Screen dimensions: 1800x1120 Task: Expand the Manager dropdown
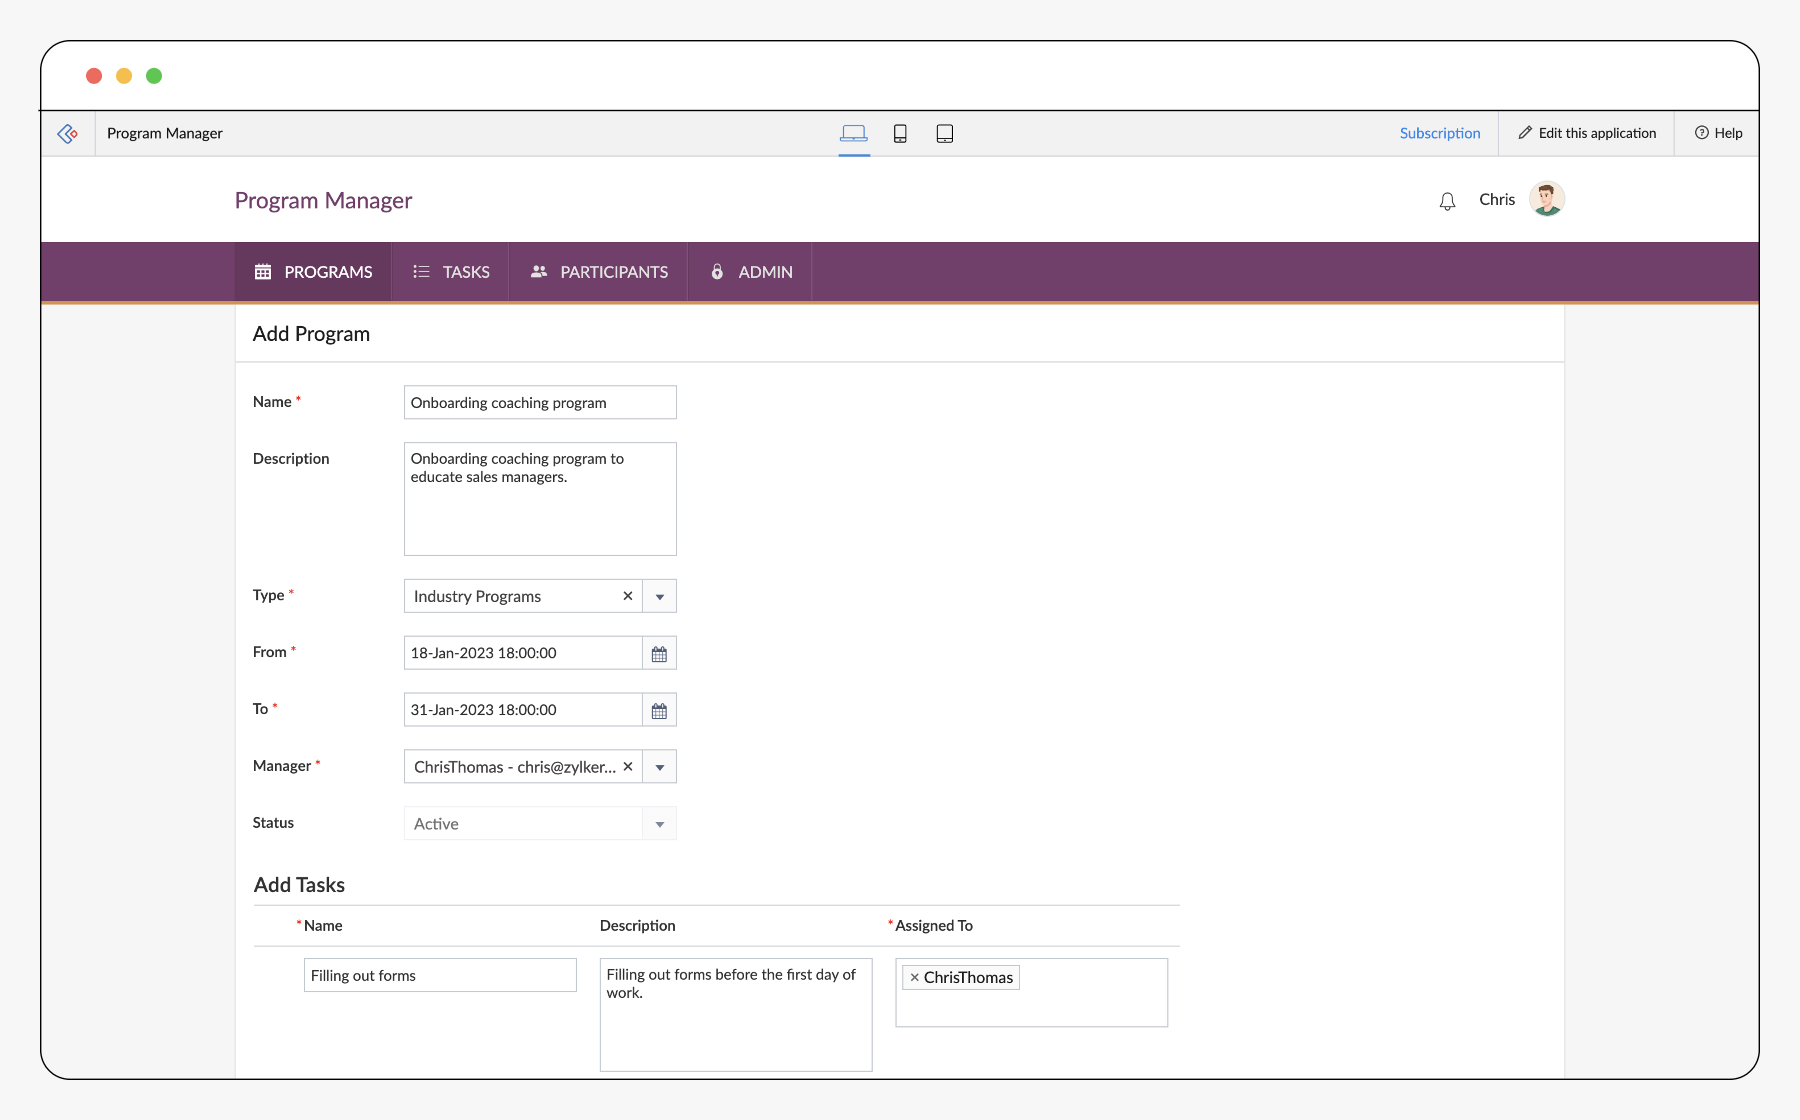point(660,768)
